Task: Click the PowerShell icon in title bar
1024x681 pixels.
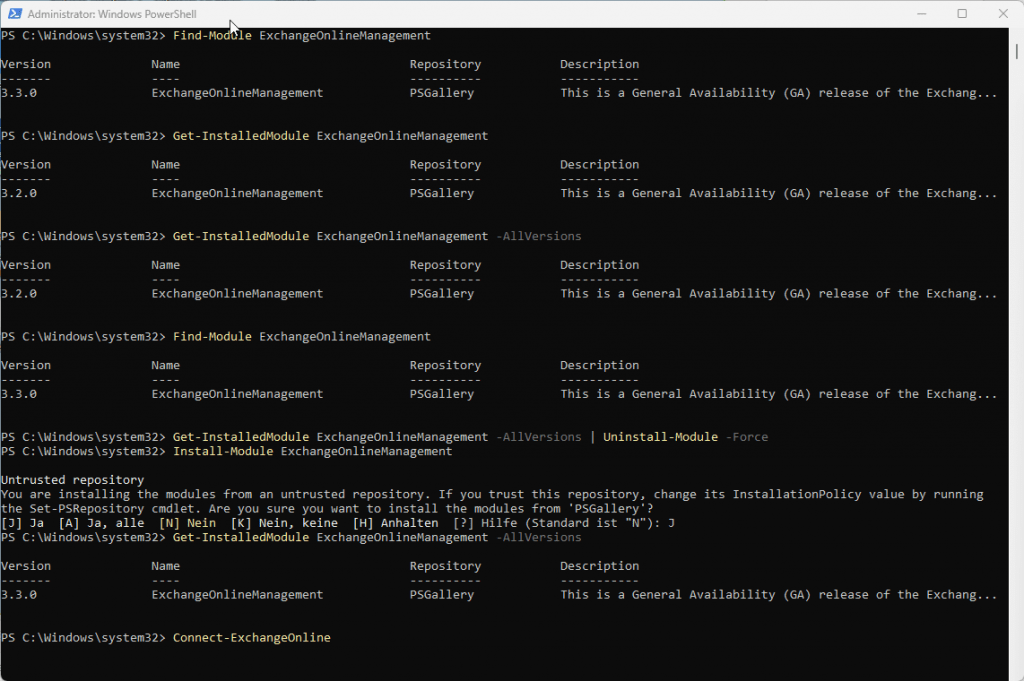Action: [x=13, y=14]
